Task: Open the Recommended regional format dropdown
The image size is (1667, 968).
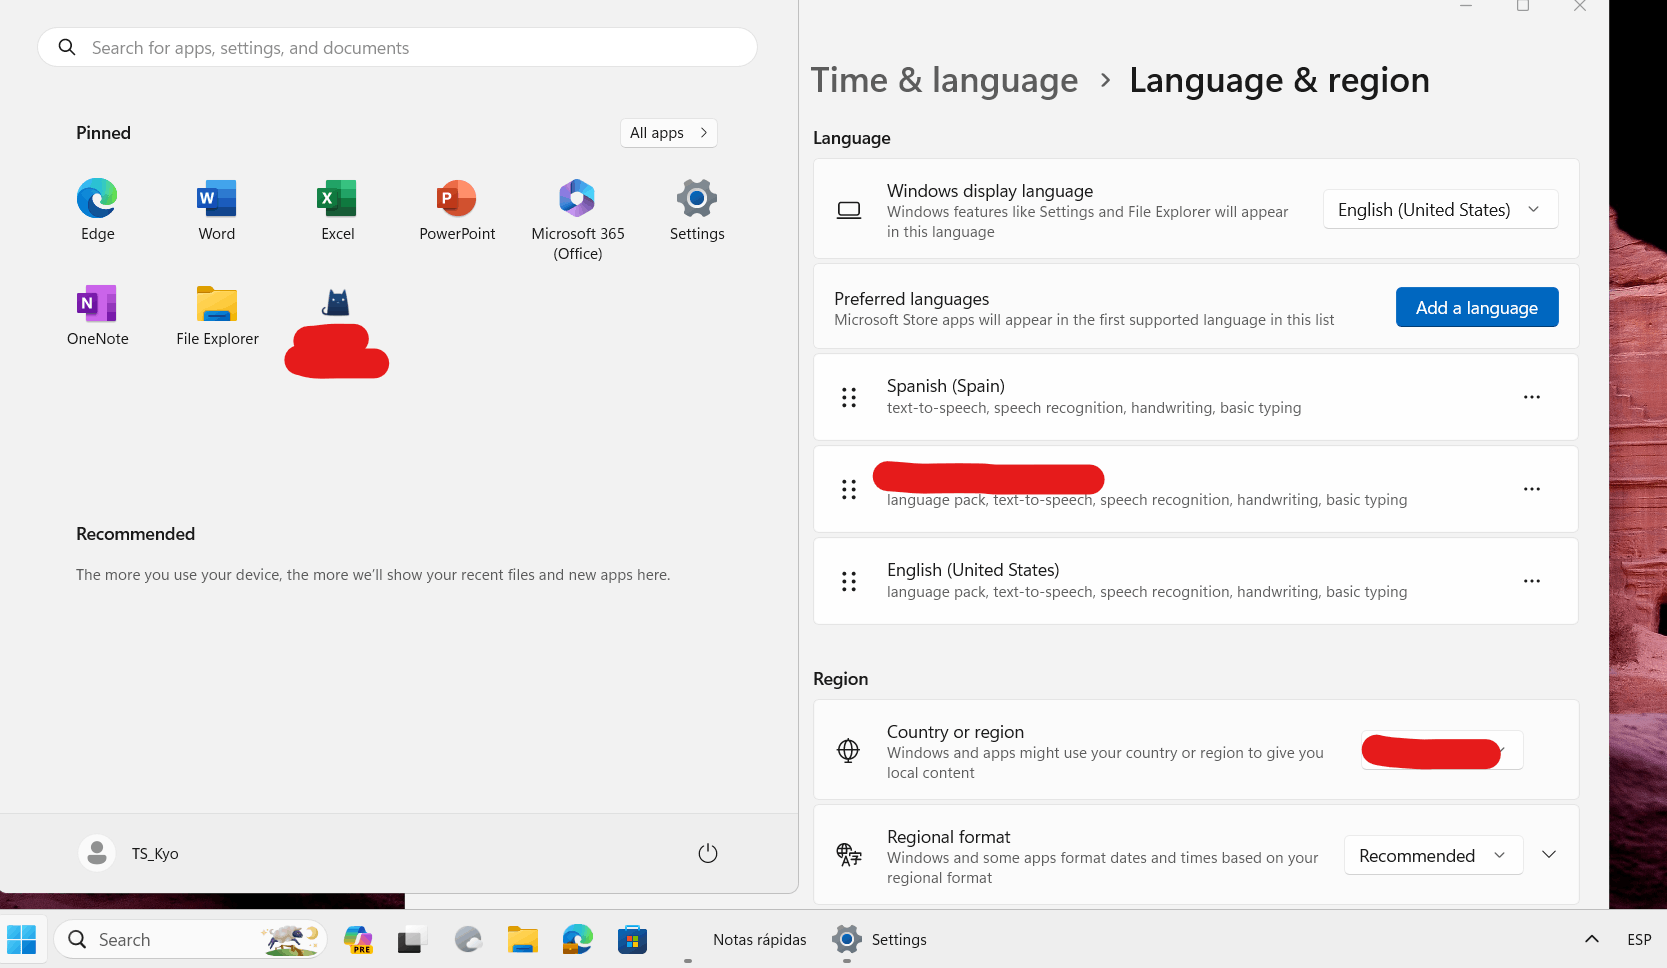Action: (x=1433, y=855)
